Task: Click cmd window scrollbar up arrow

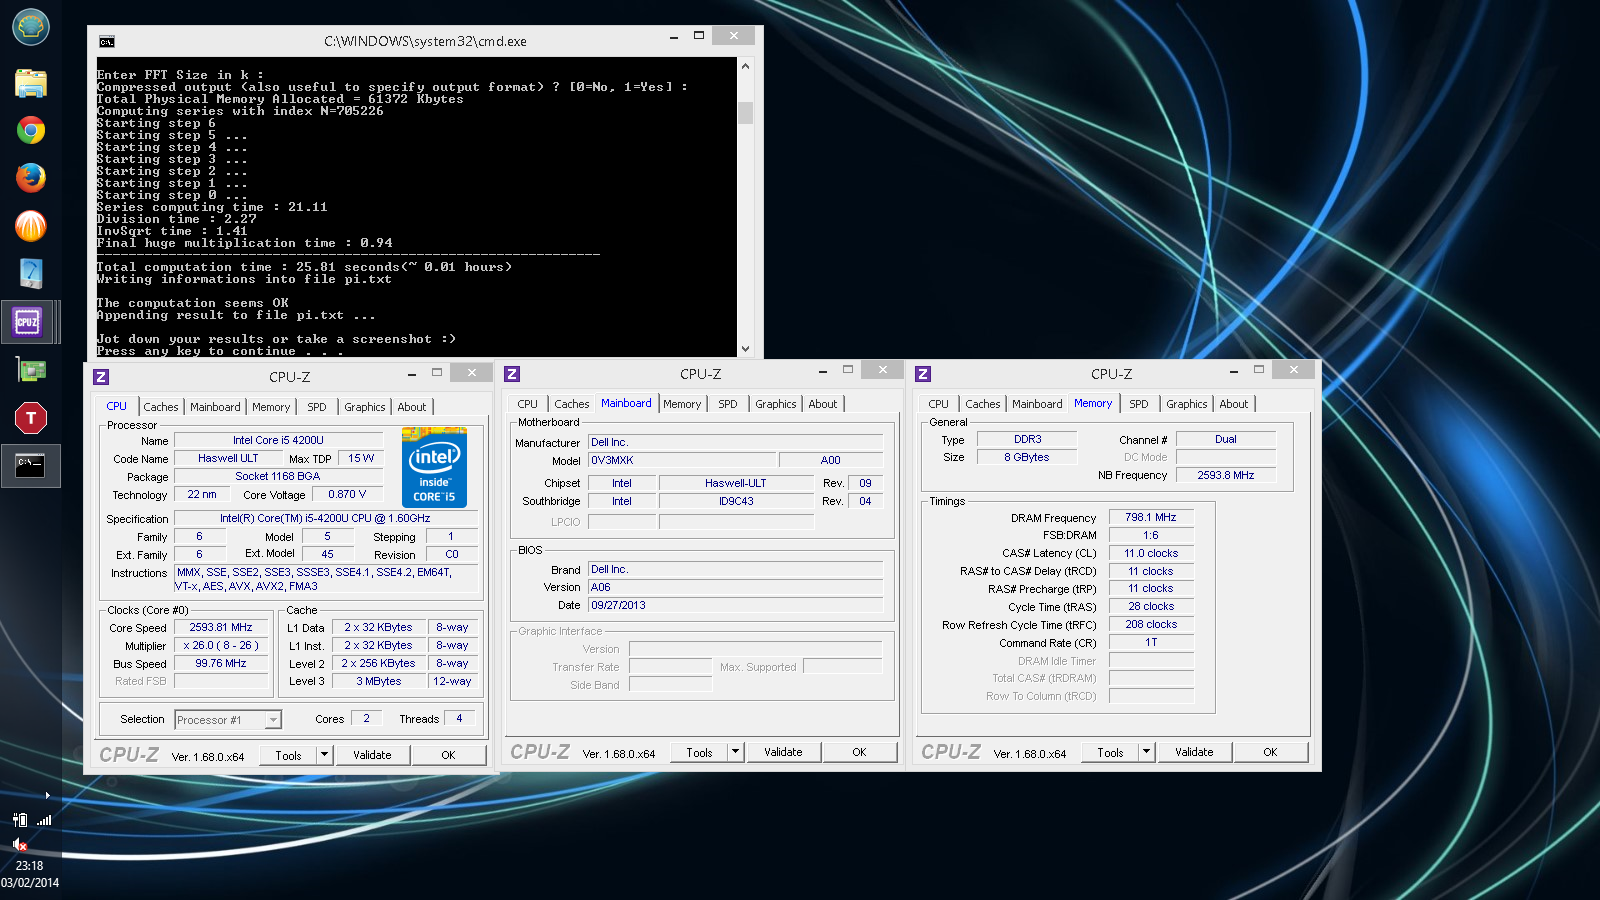Action: tap(745, 66)
